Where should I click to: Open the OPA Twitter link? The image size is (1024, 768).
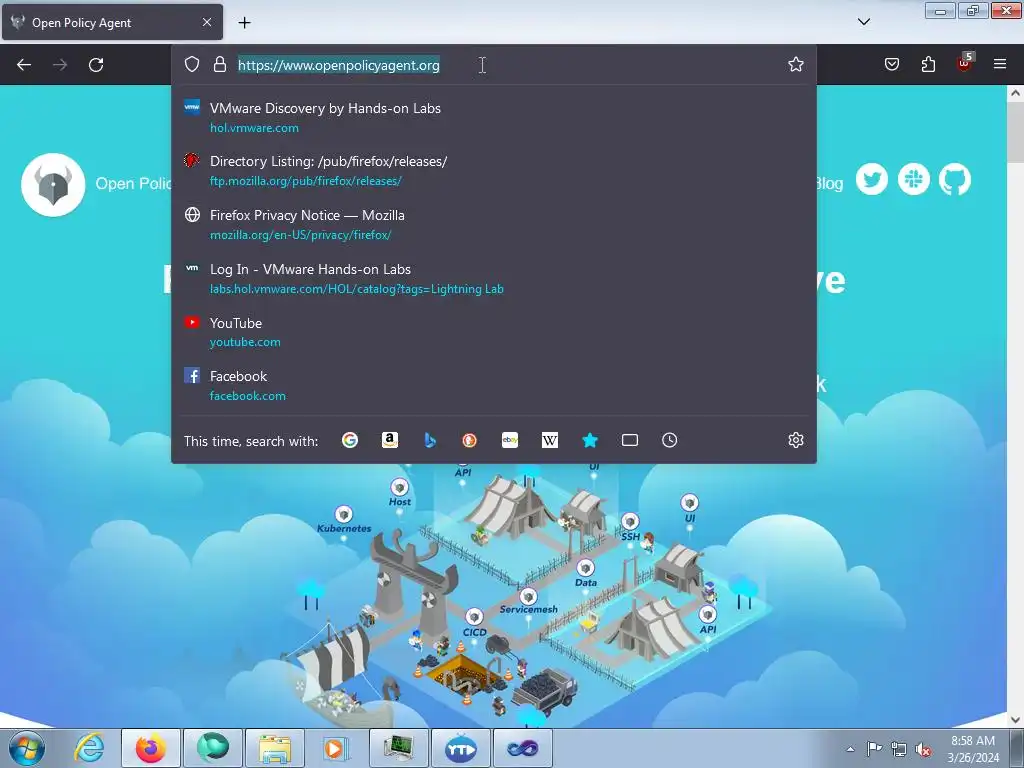click(x=872, y=180)
